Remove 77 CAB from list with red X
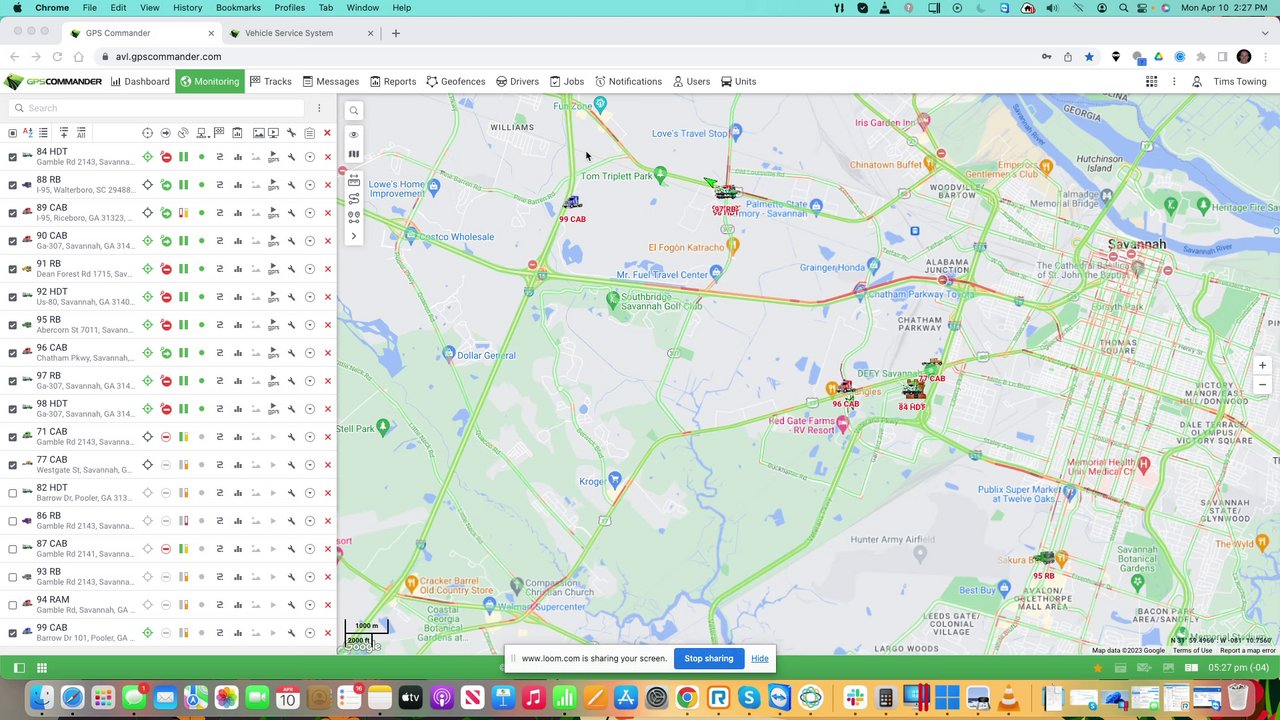1280x720 pixels. [x=327, y=465]
